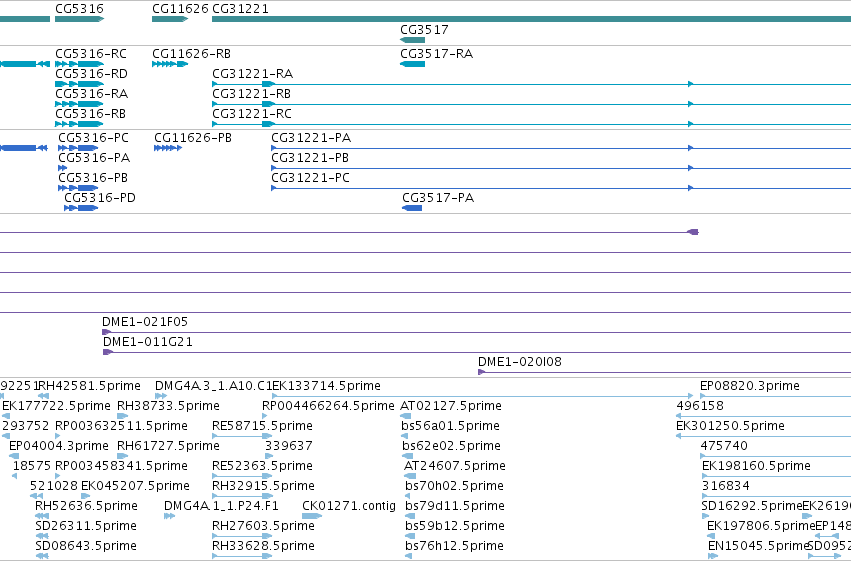851x561 pixels.
Task: Click the CG31221-RA transcript label
Action: pyautogui.click(x=252, y=74)
